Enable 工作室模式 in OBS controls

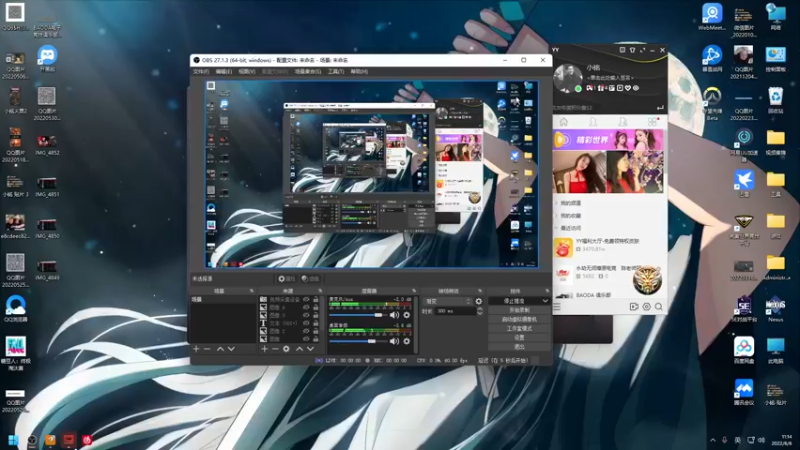click(x=519, y=329)
